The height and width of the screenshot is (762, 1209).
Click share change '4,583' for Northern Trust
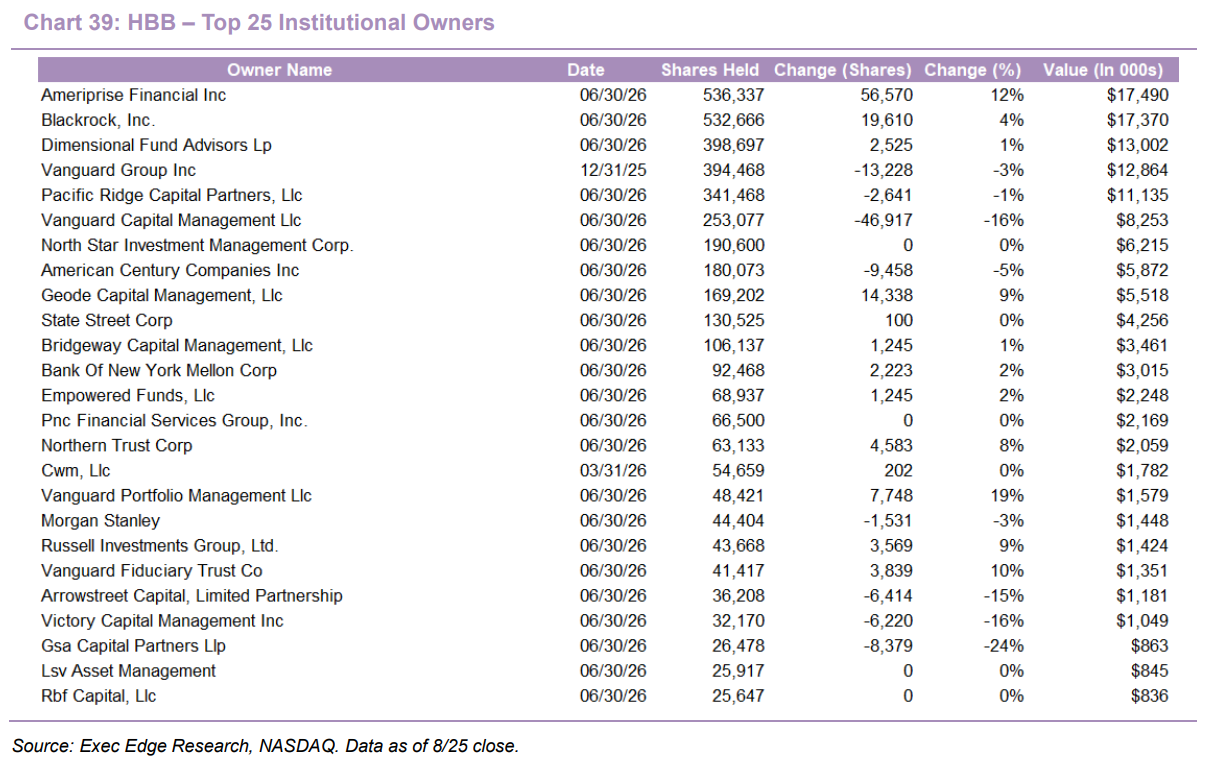tap(890, 445)
